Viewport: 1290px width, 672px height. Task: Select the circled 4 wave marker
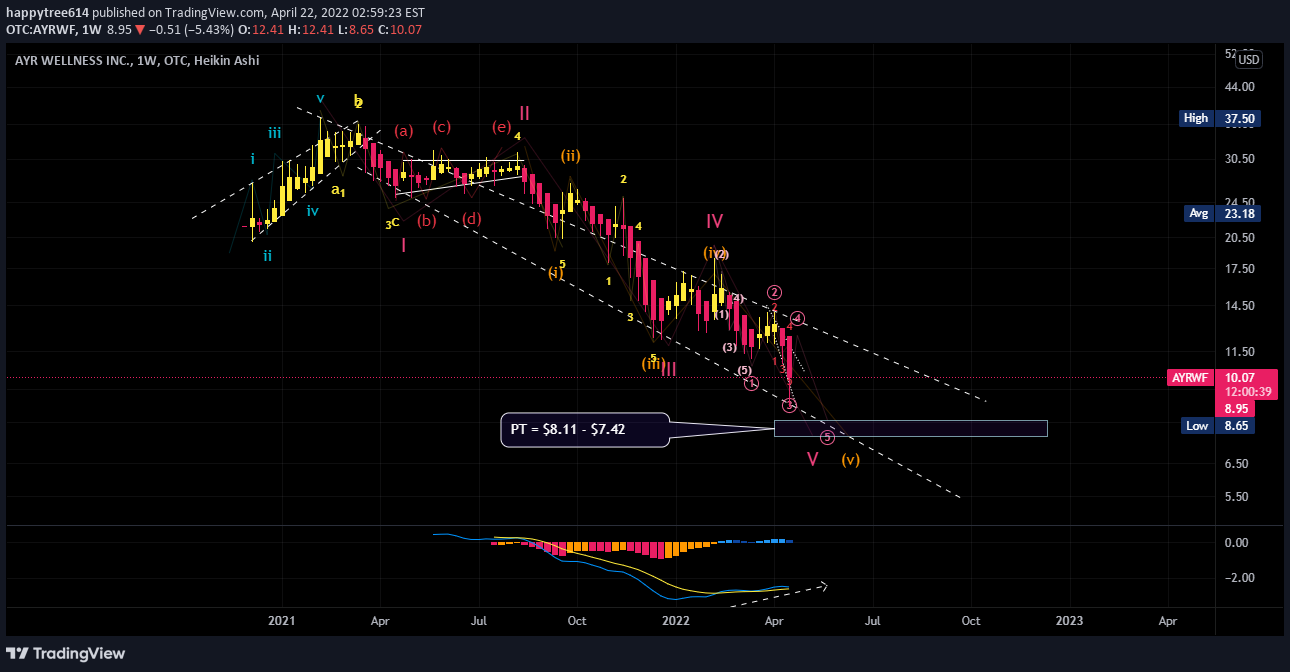click(798, 319)
